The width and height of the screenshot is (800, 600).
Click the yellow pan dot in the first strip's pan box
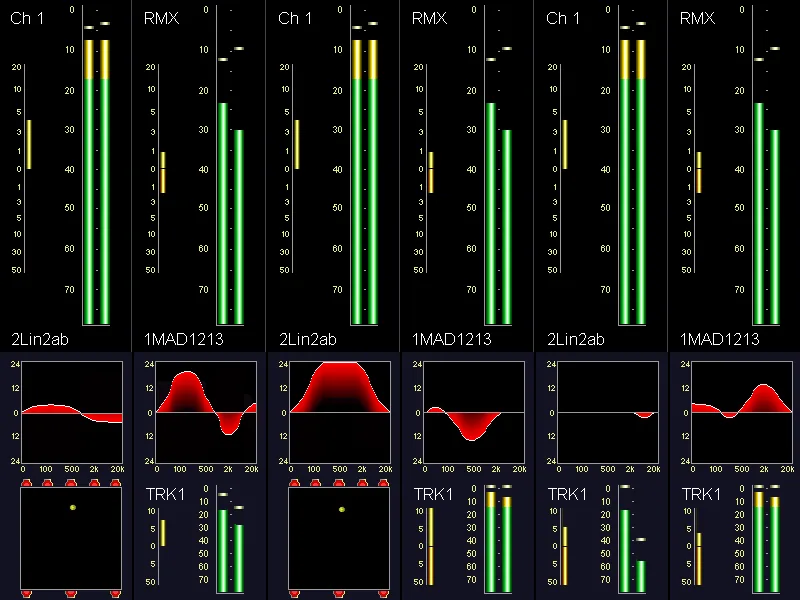pos(73,507)
